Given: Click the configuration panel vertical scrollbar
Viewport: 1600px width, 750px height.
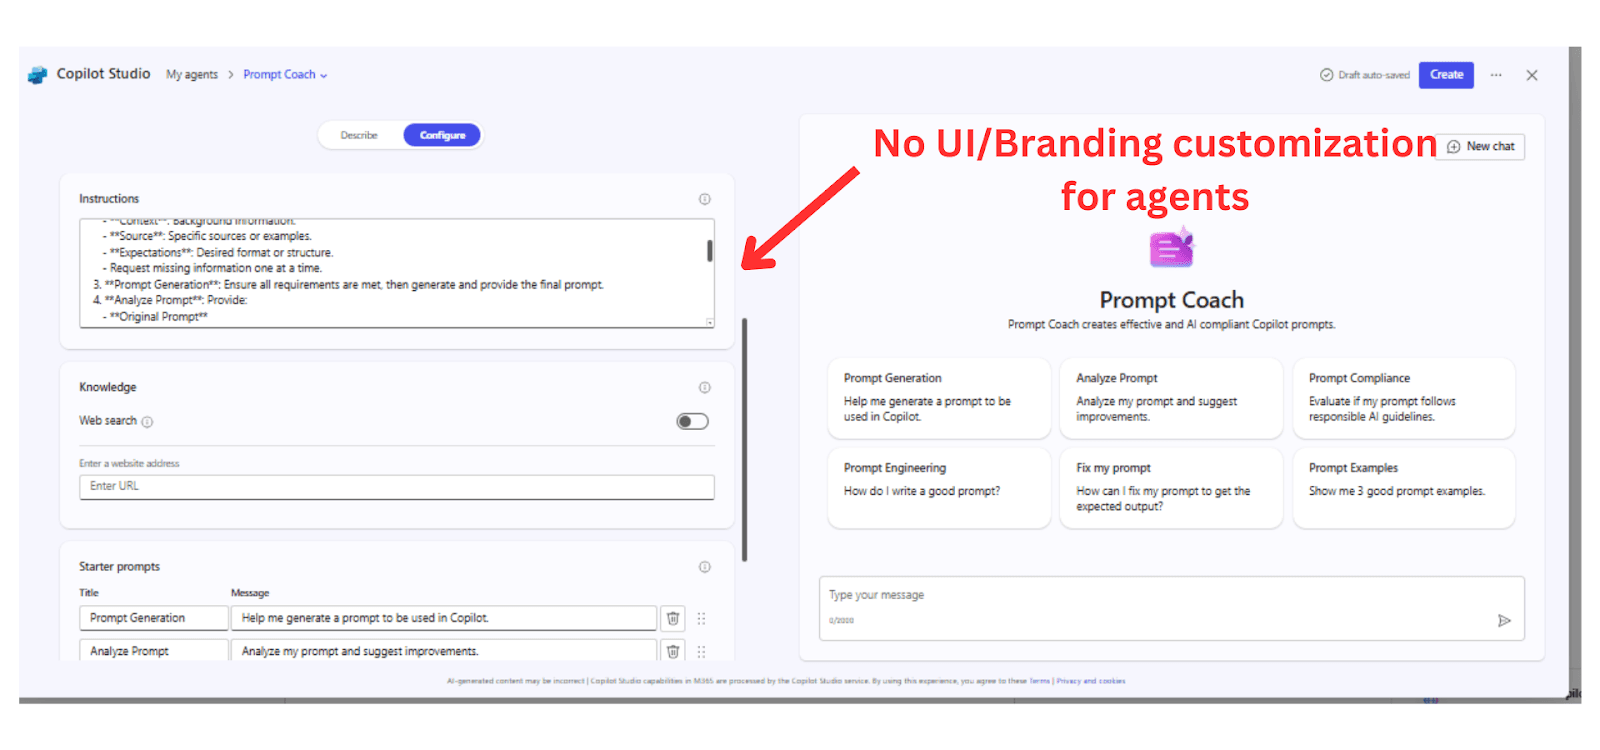Looking at the screenshot, I should pos(744,440).
